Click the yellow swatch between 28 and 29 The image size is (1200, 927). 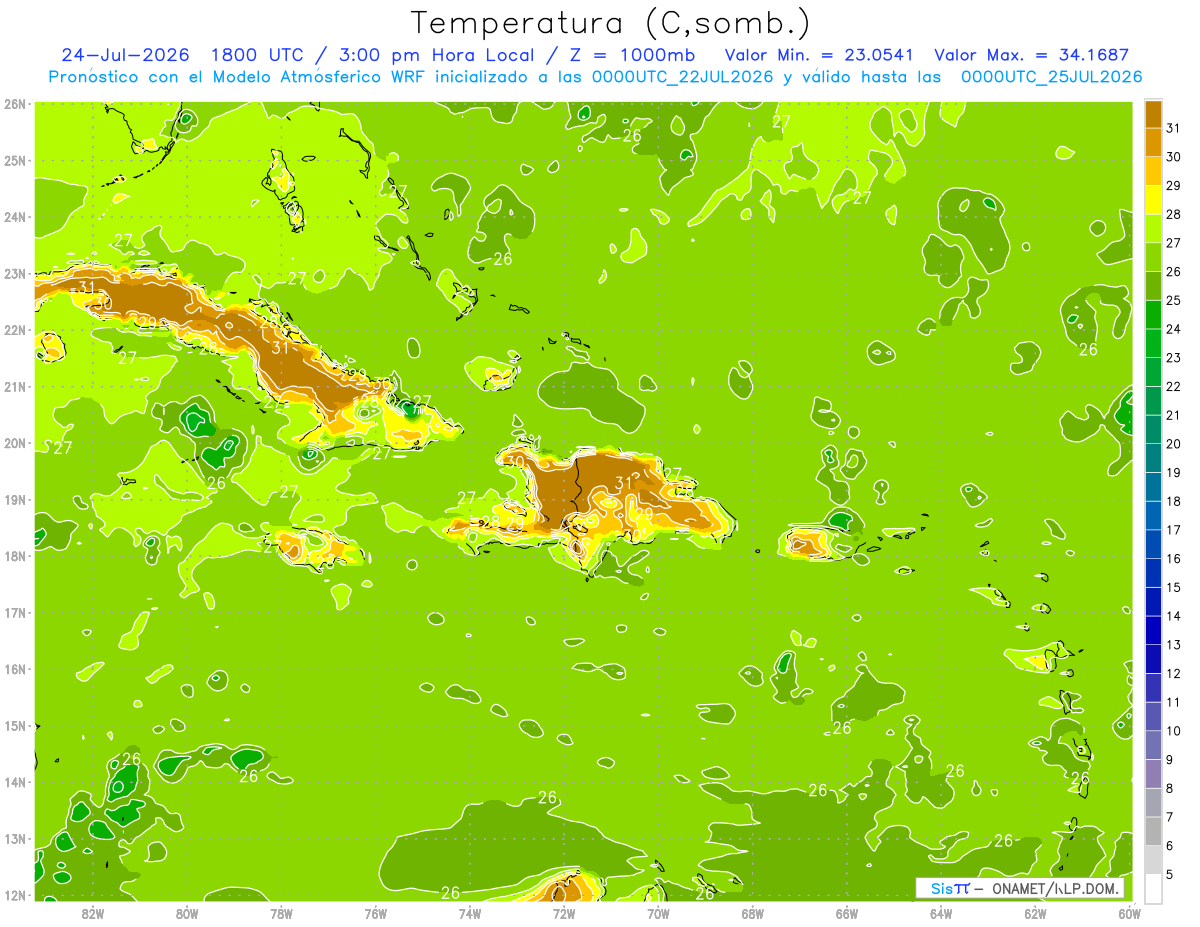[1153, 200]
